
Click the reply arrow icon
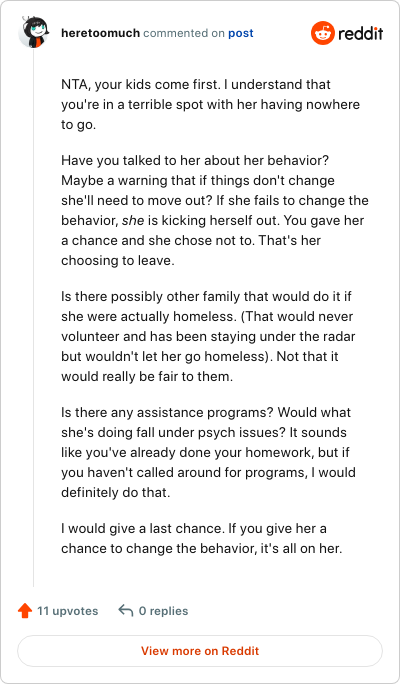pos(126,611)
